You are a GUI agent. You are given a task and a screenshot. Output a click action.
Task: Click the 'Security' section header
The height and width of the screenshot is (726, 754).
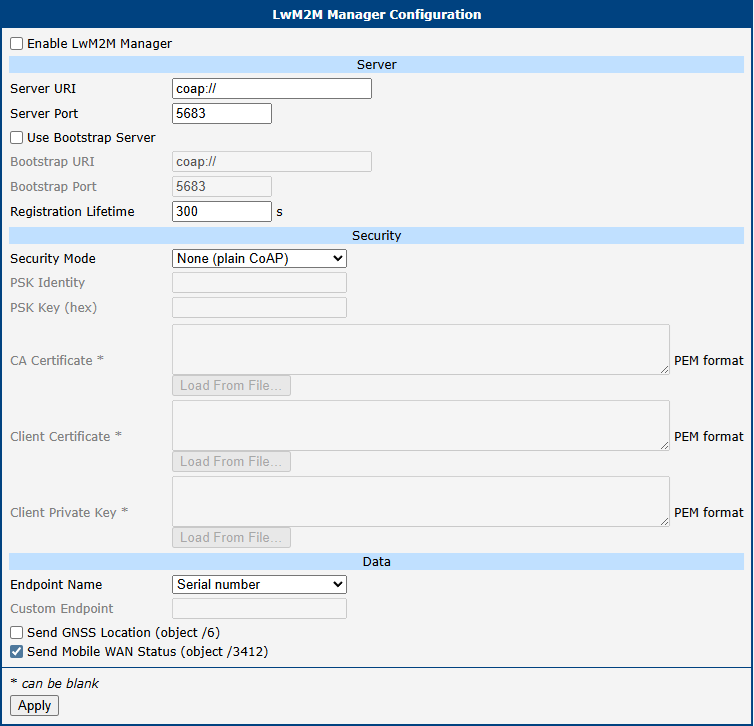(377, 236)
